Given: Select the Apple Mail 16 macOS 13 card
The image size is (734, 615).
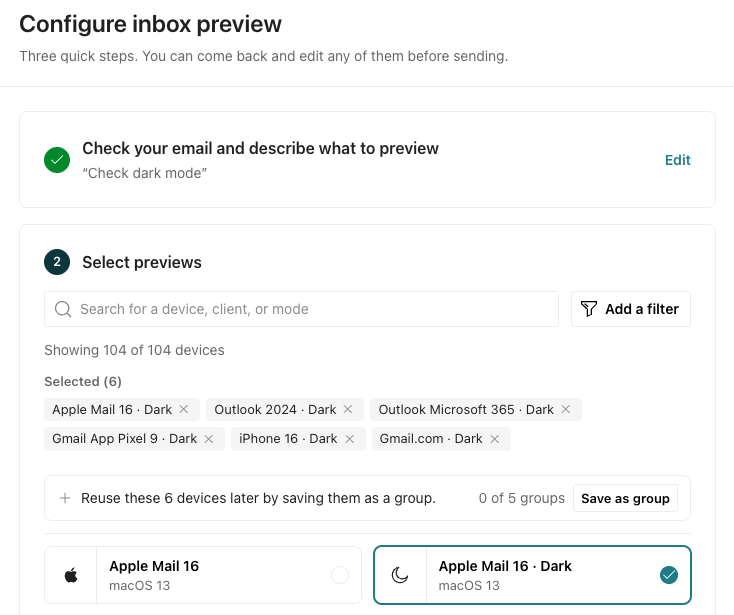Looking at the screenshot, I should coord(203,575).
